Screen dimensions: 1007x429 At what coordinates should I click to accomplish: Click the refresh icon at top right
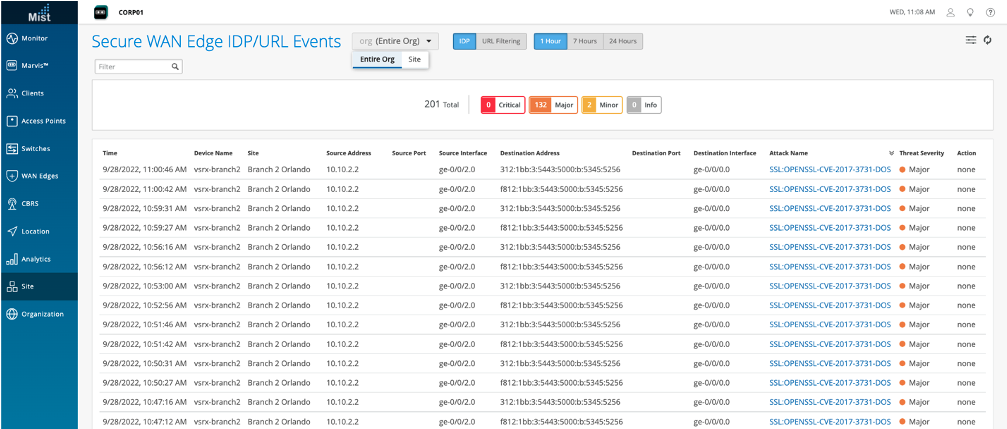[988, 40]
